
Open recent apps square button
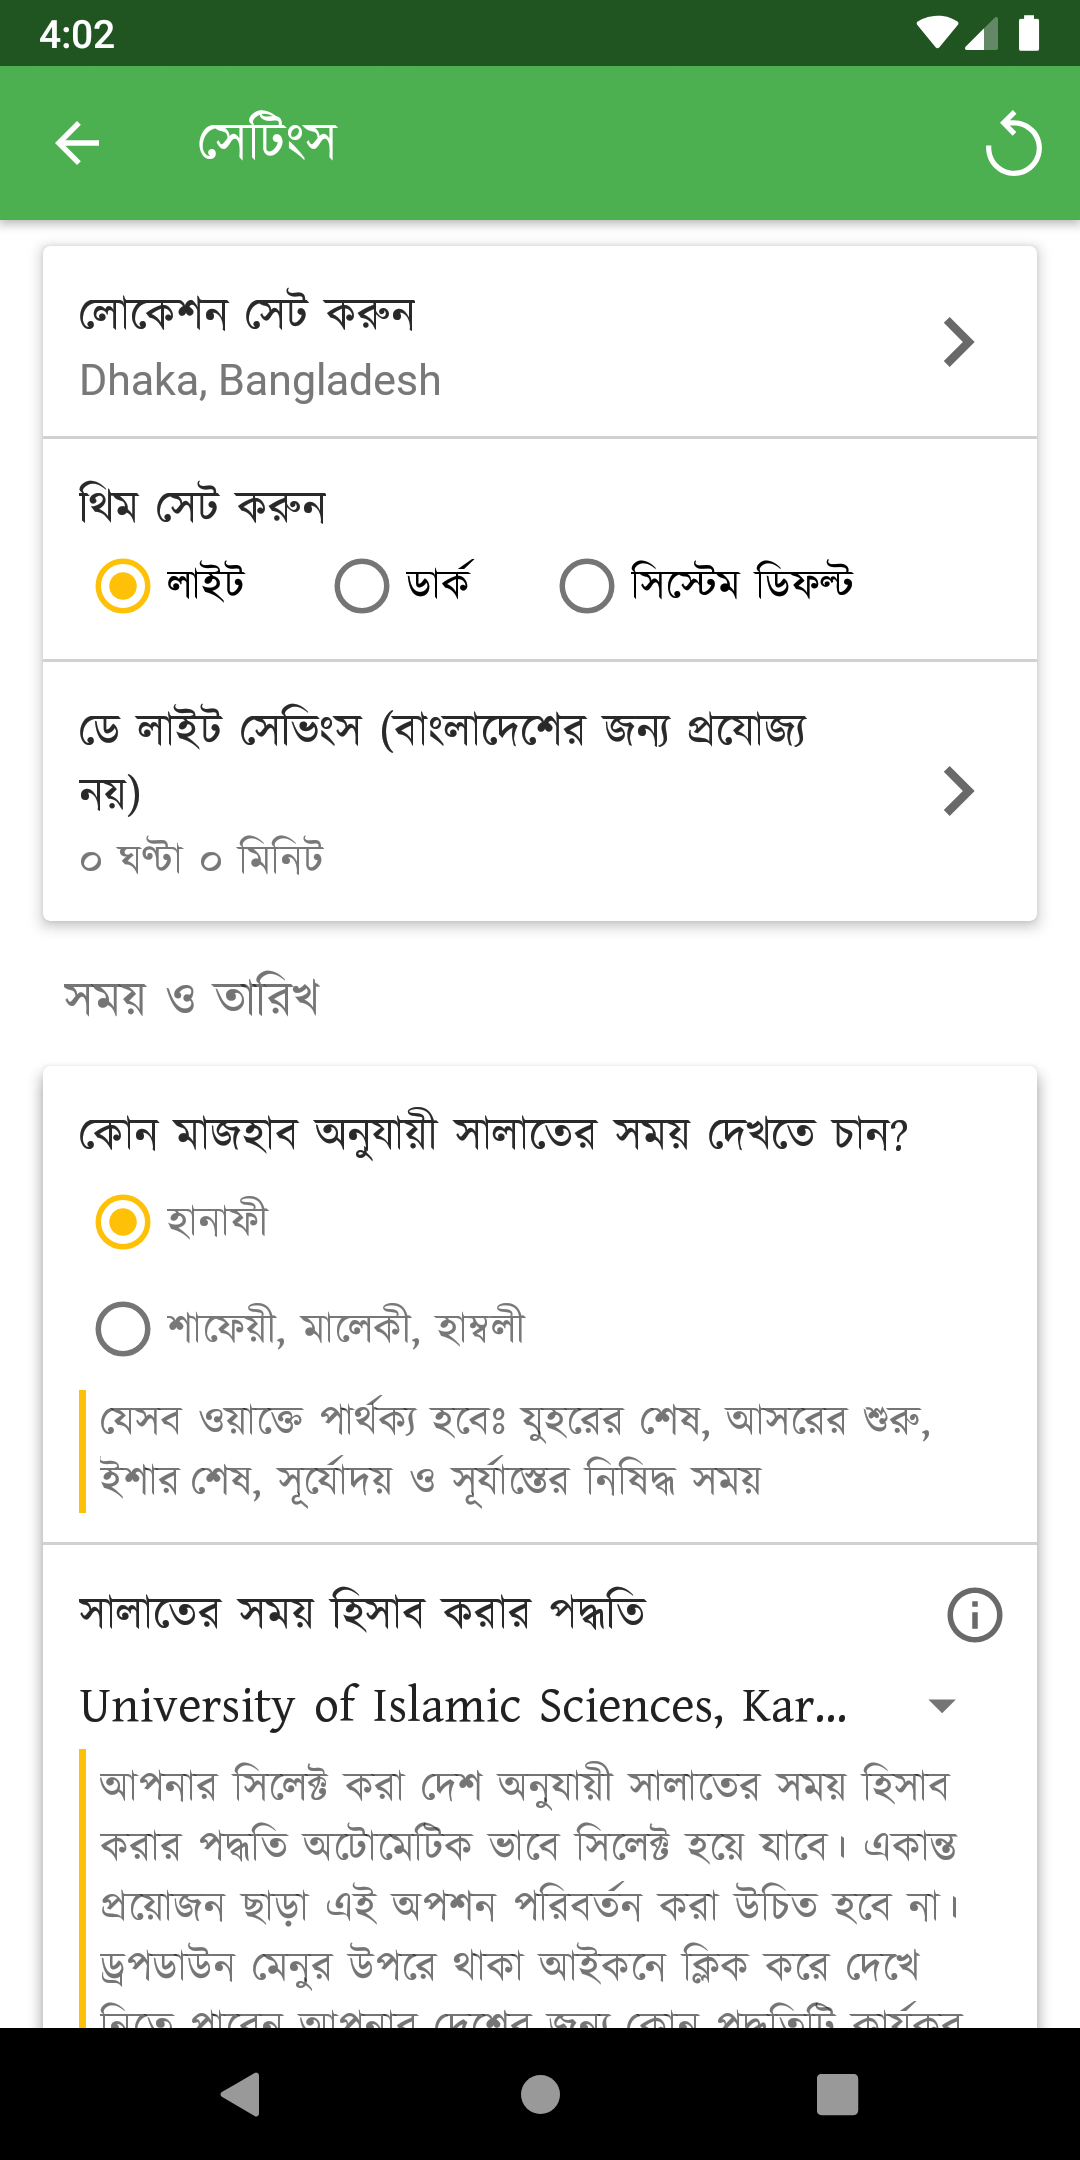point(837,2094)
